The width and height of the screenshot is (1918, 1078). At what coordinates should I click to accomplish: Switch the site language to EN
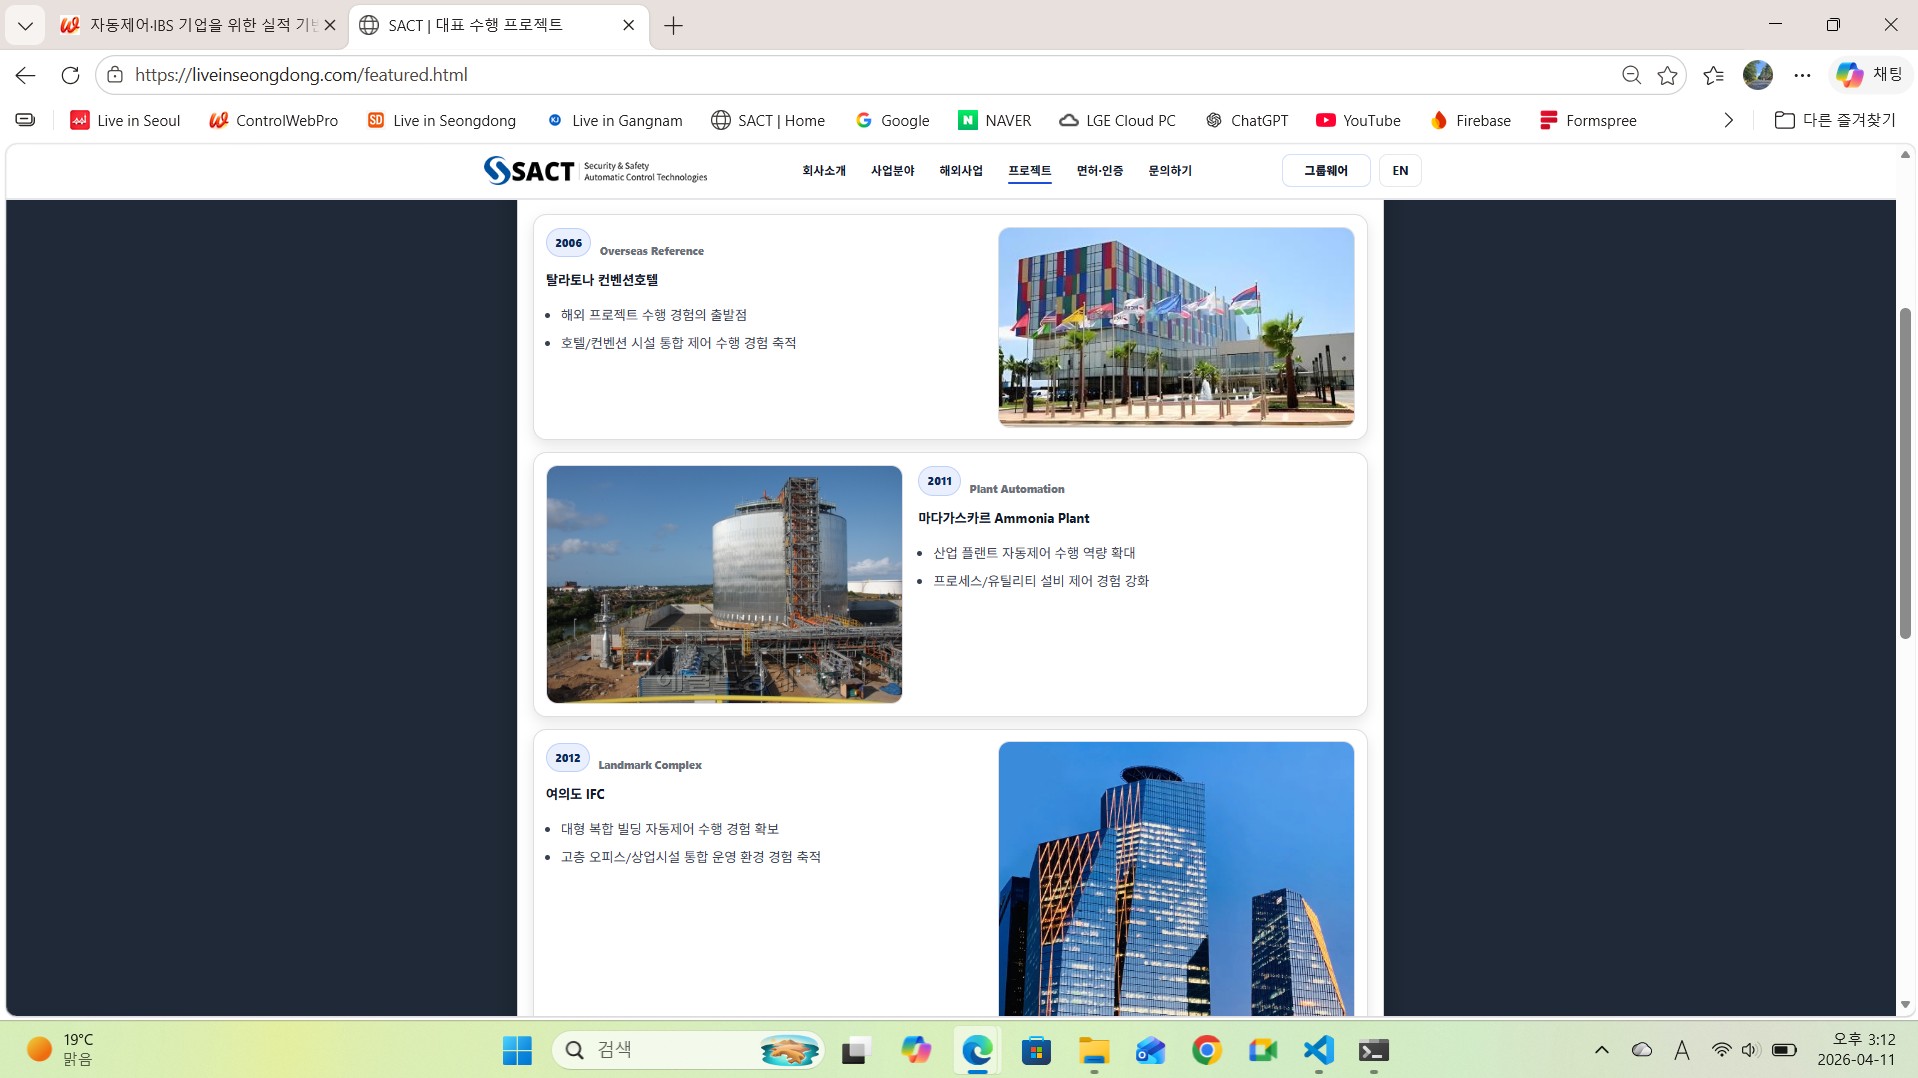1398,170
